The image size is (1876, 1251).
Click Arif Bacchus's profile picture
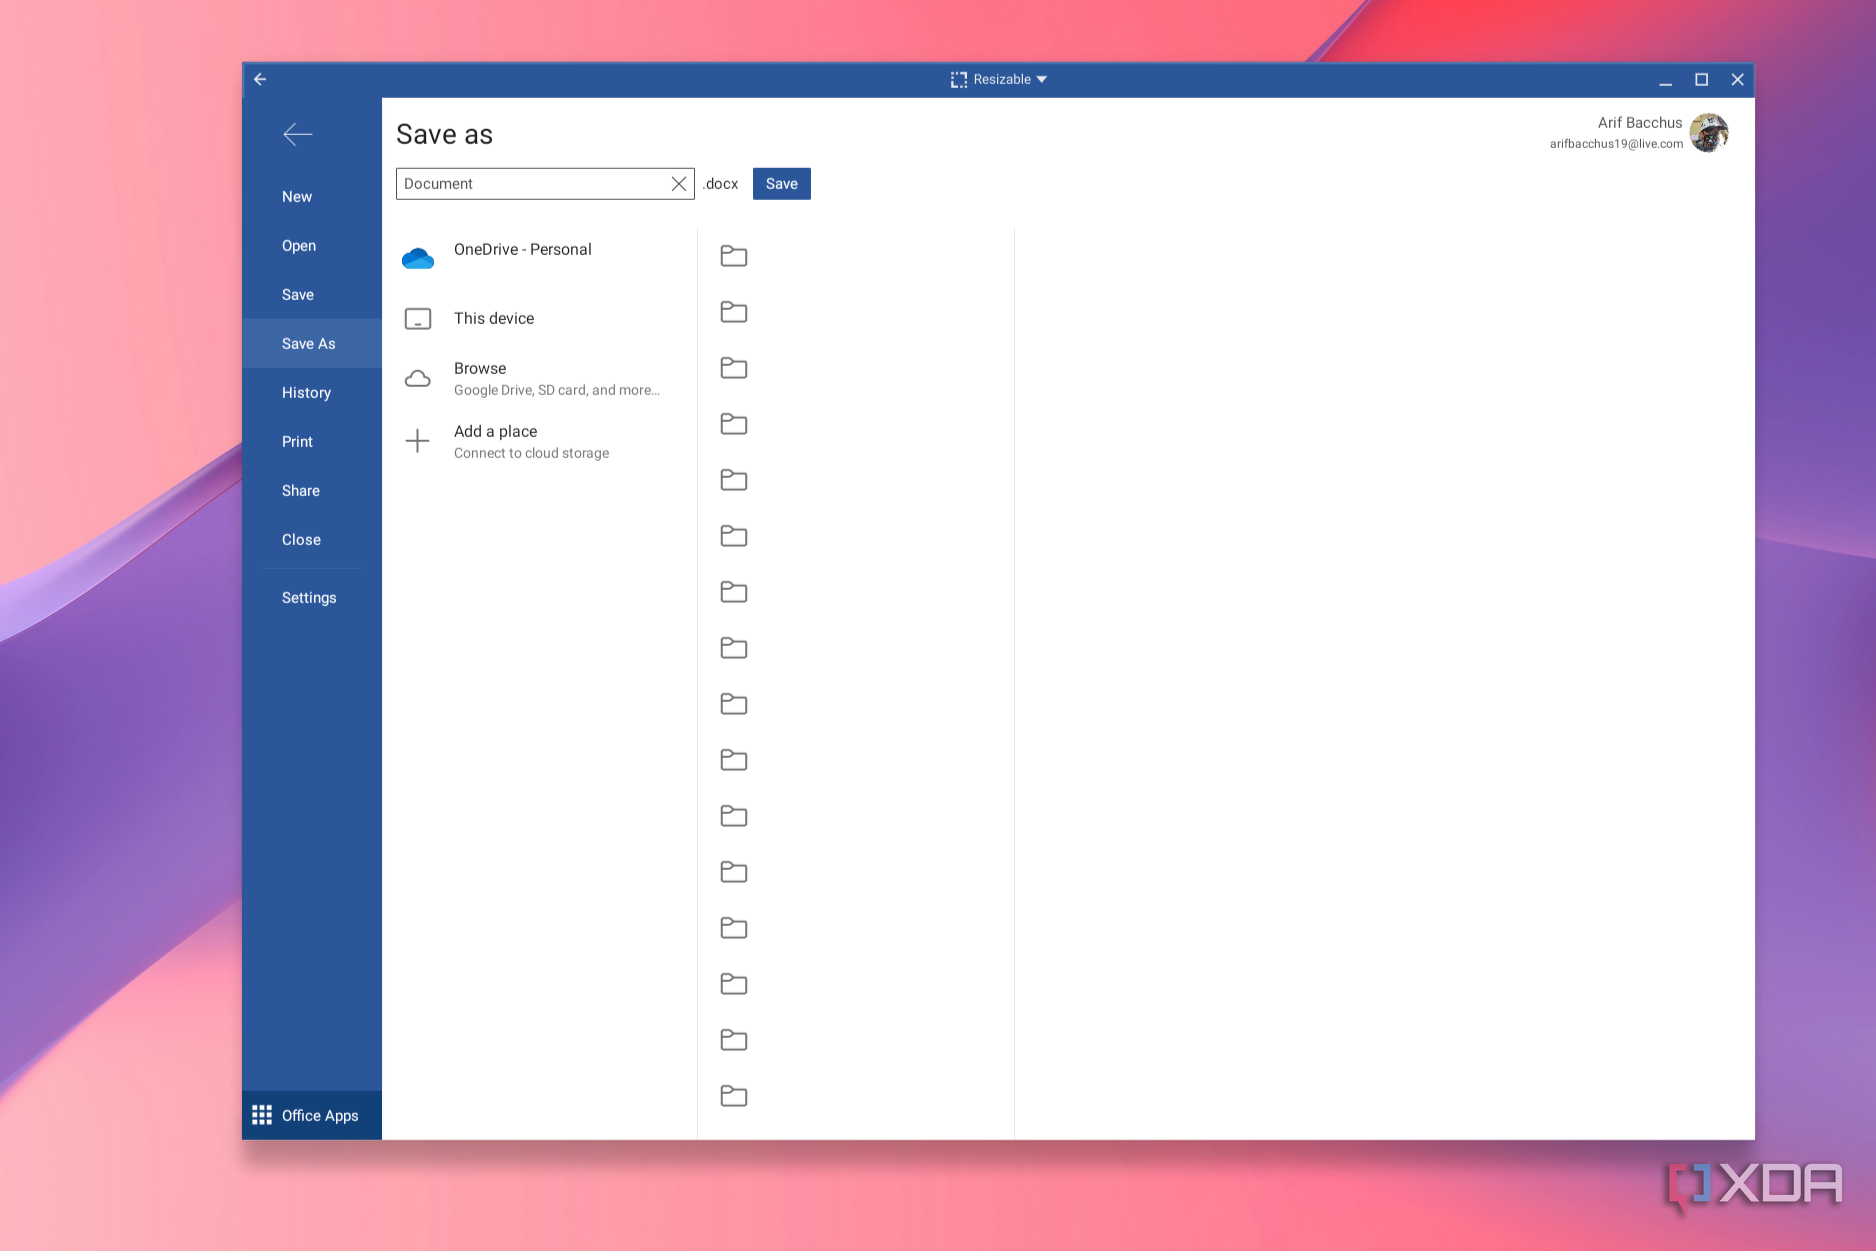1710,132
